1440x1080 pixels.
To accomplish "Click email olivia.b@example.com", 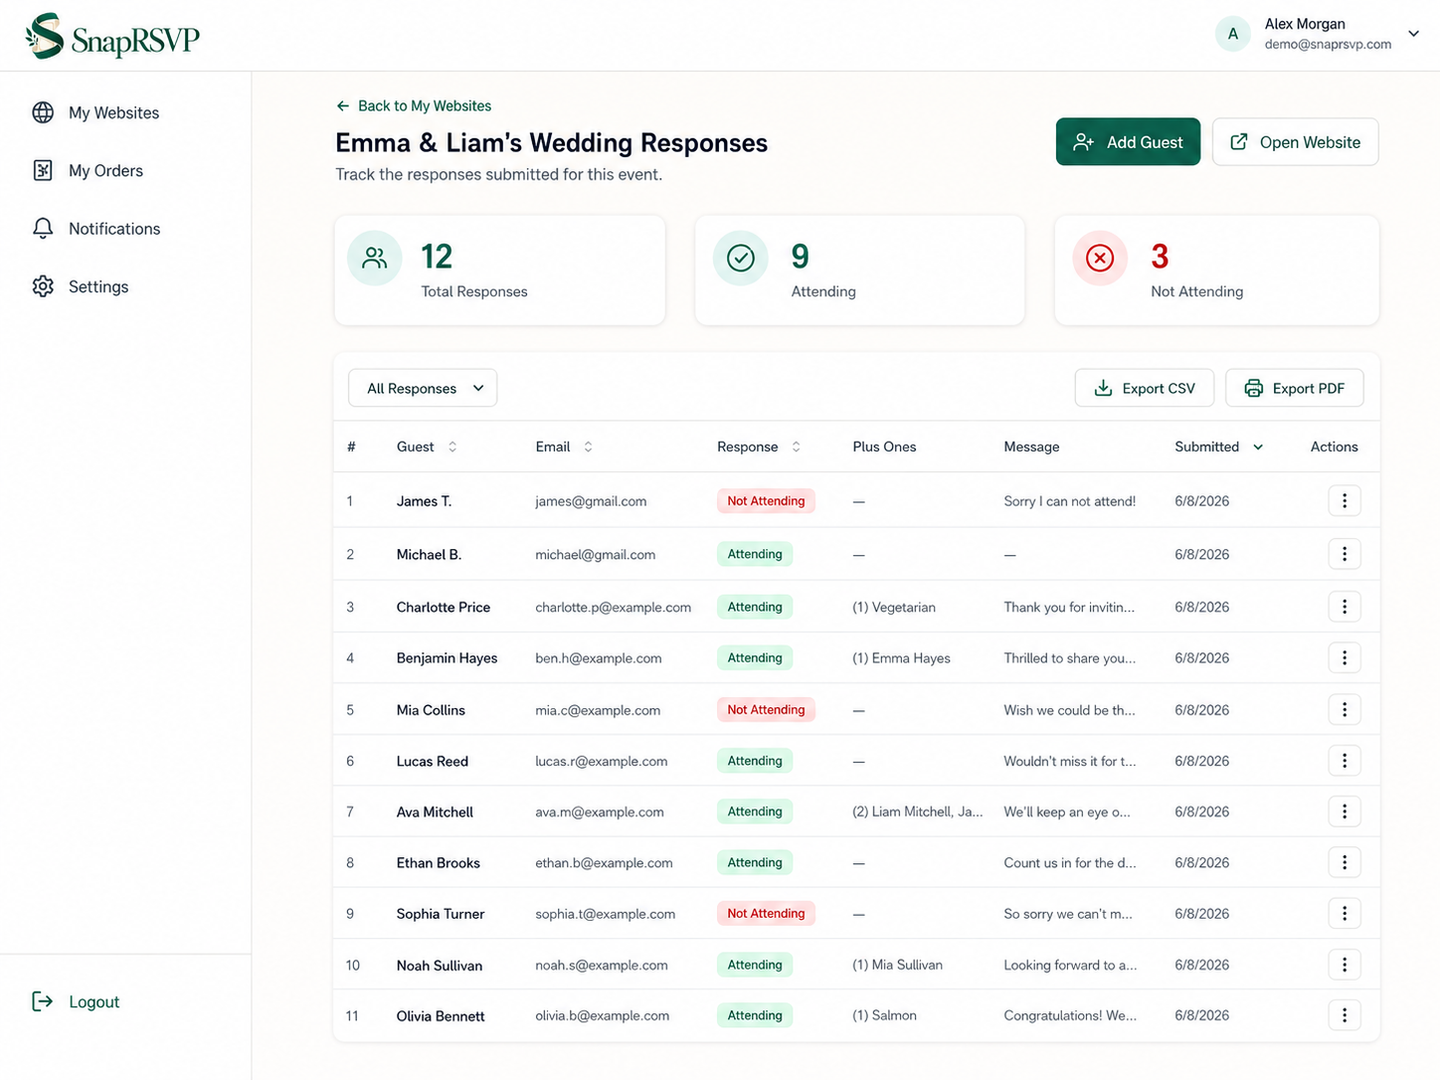I will (602, 1016).
